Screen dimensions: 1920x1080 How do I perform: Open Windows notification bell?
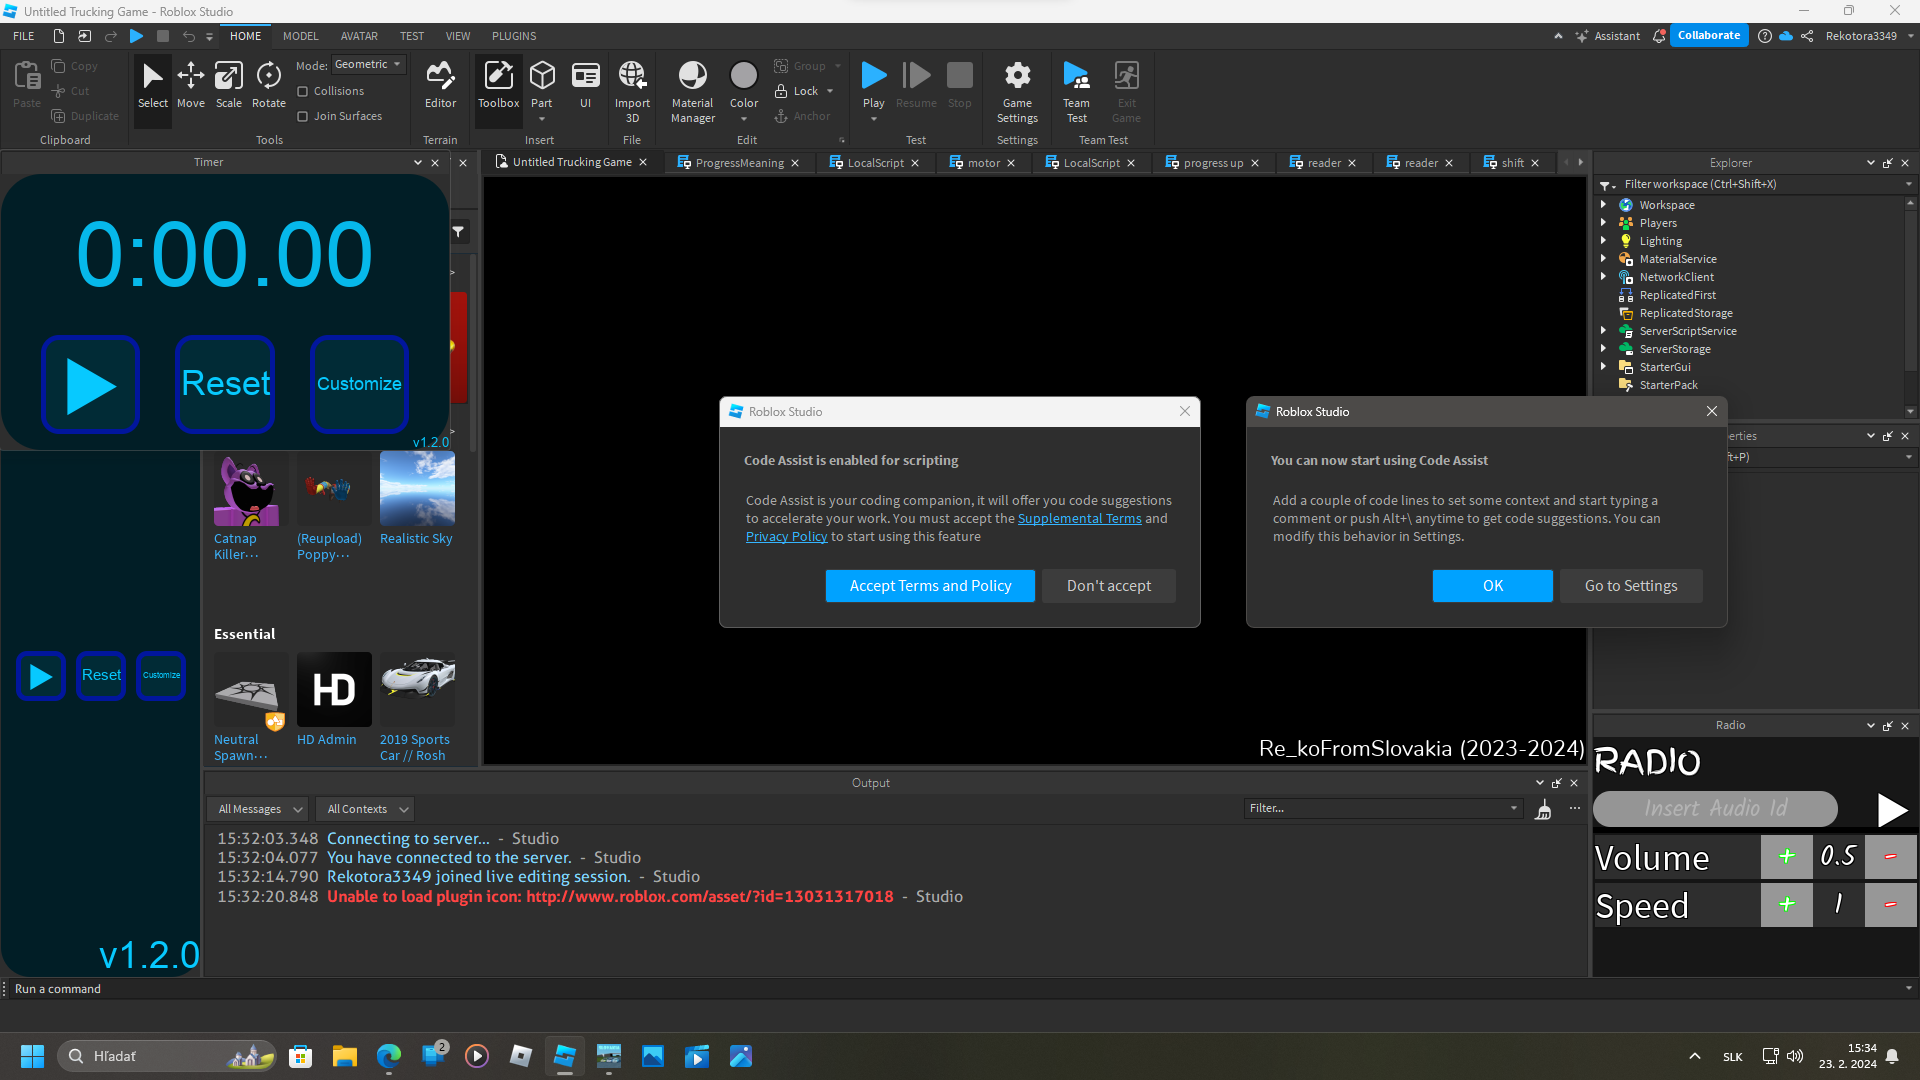coord(1892,1056)
